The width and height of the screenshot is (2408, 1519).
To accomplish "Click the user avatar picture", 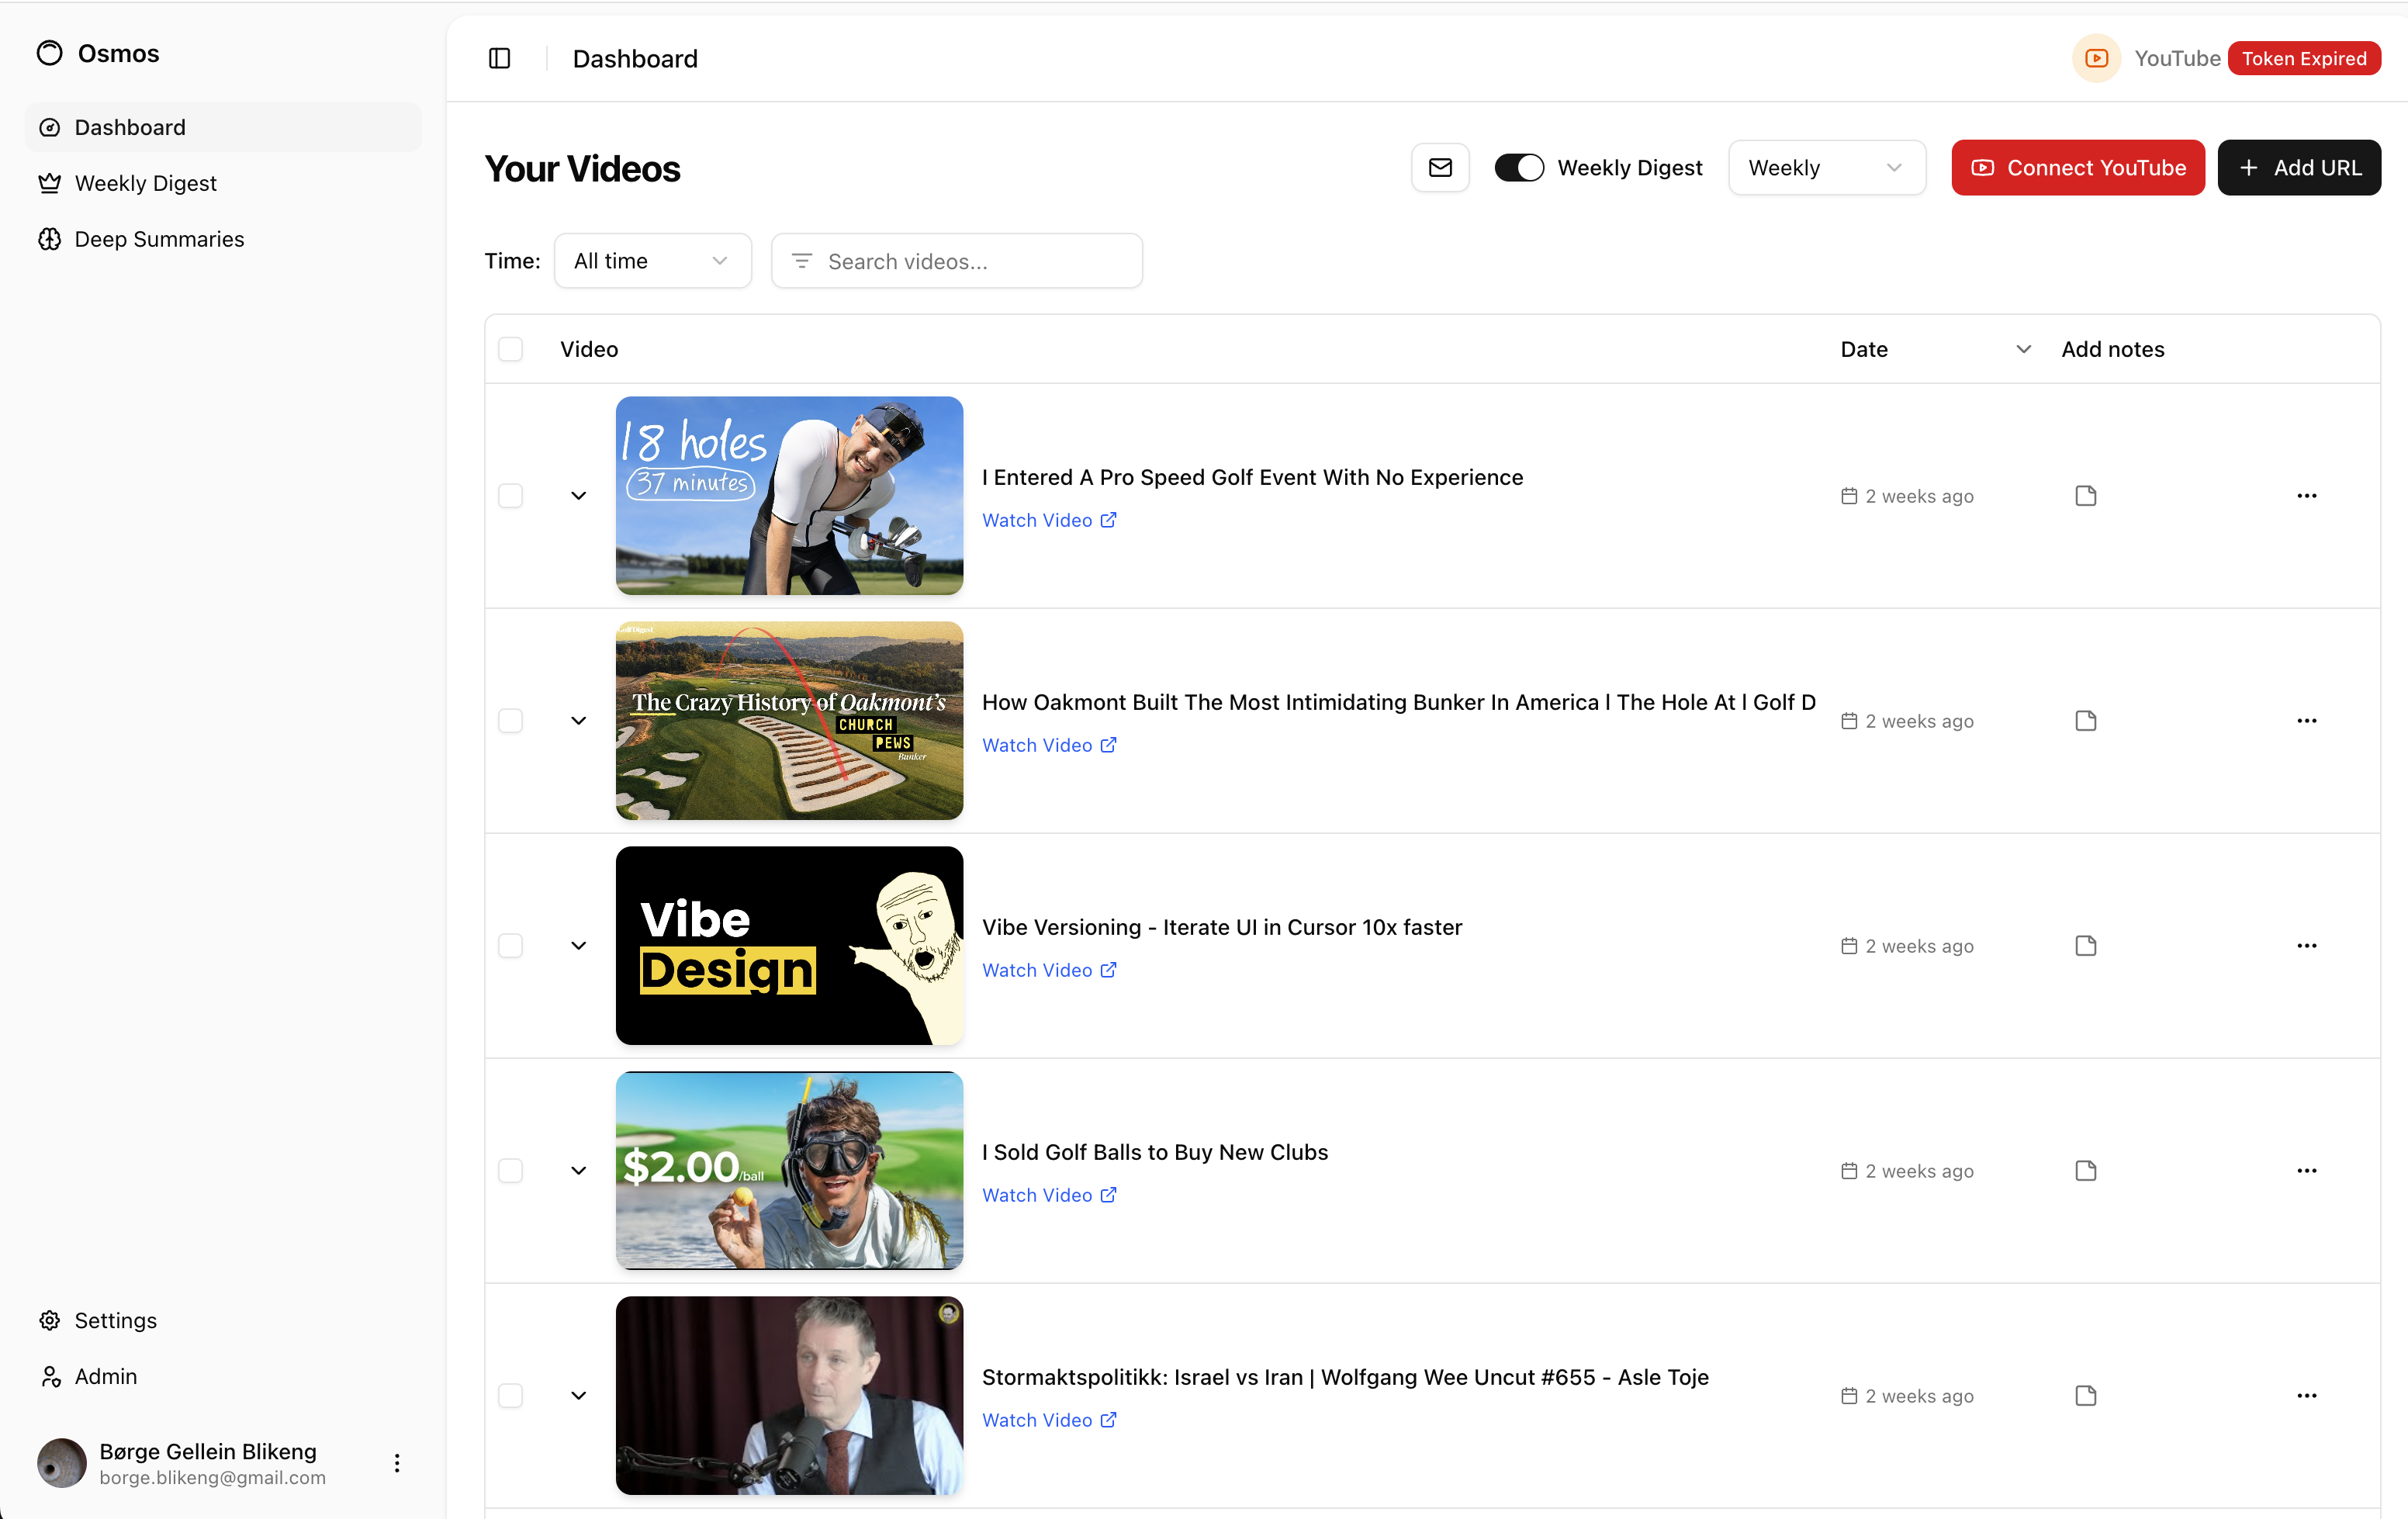I will (62, 1463).
